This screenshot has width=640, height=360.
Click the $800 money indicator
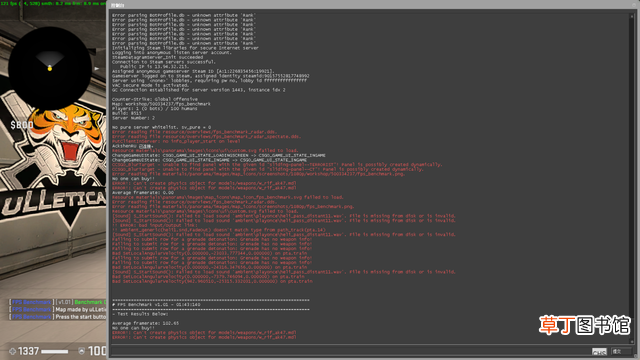point(22,125)
